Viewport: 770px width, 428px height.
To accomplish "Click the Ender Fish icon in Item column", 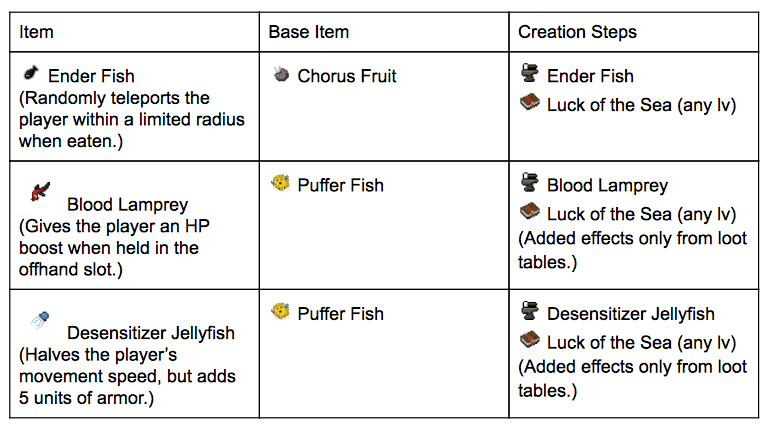I will 30,74.
